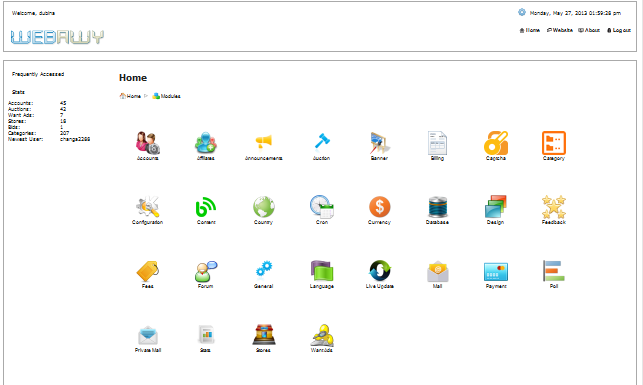Open the General gears module
The height and width of the screenshot is (385, 643).
263,274
